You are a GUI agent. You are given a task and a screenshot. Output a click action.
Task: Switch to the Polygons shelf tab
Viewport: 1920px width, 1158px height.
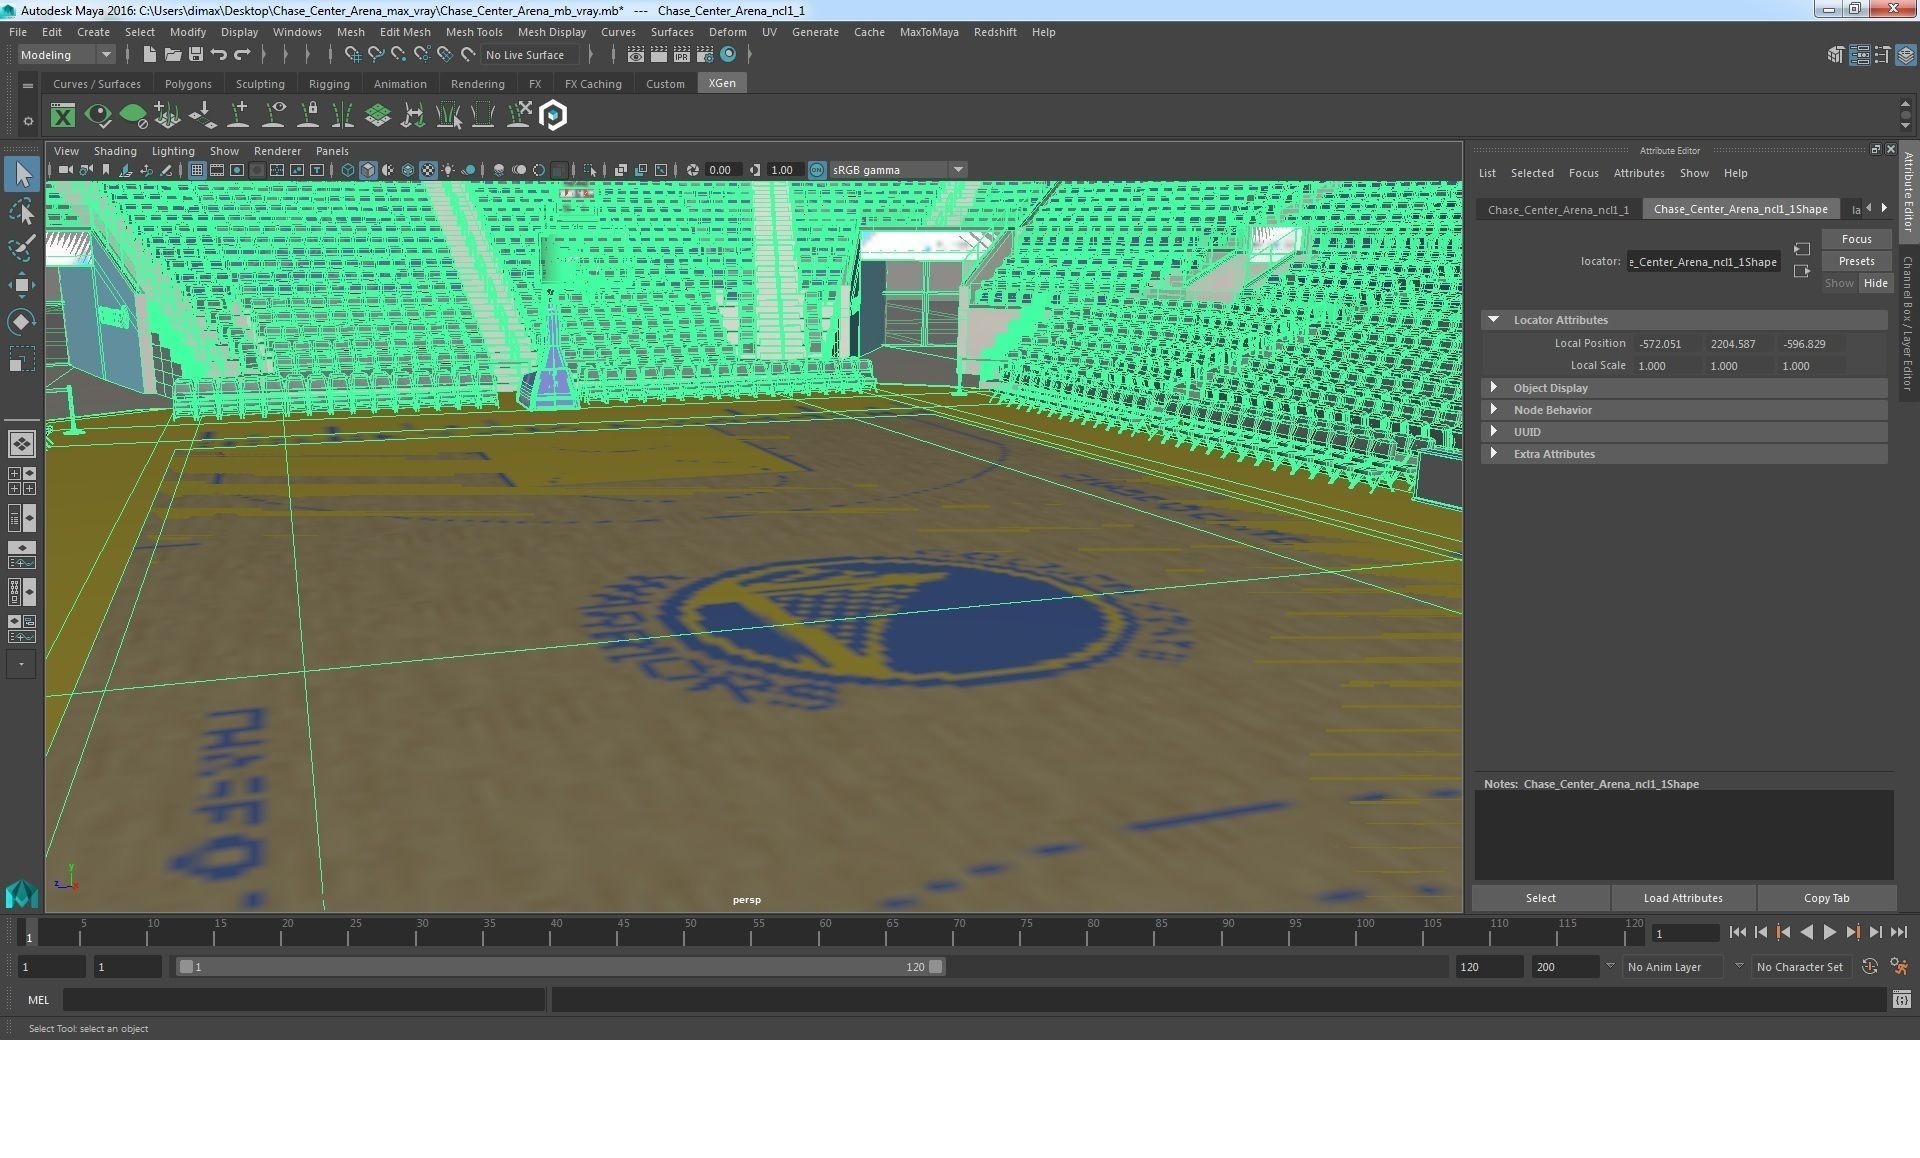point(188,84)
